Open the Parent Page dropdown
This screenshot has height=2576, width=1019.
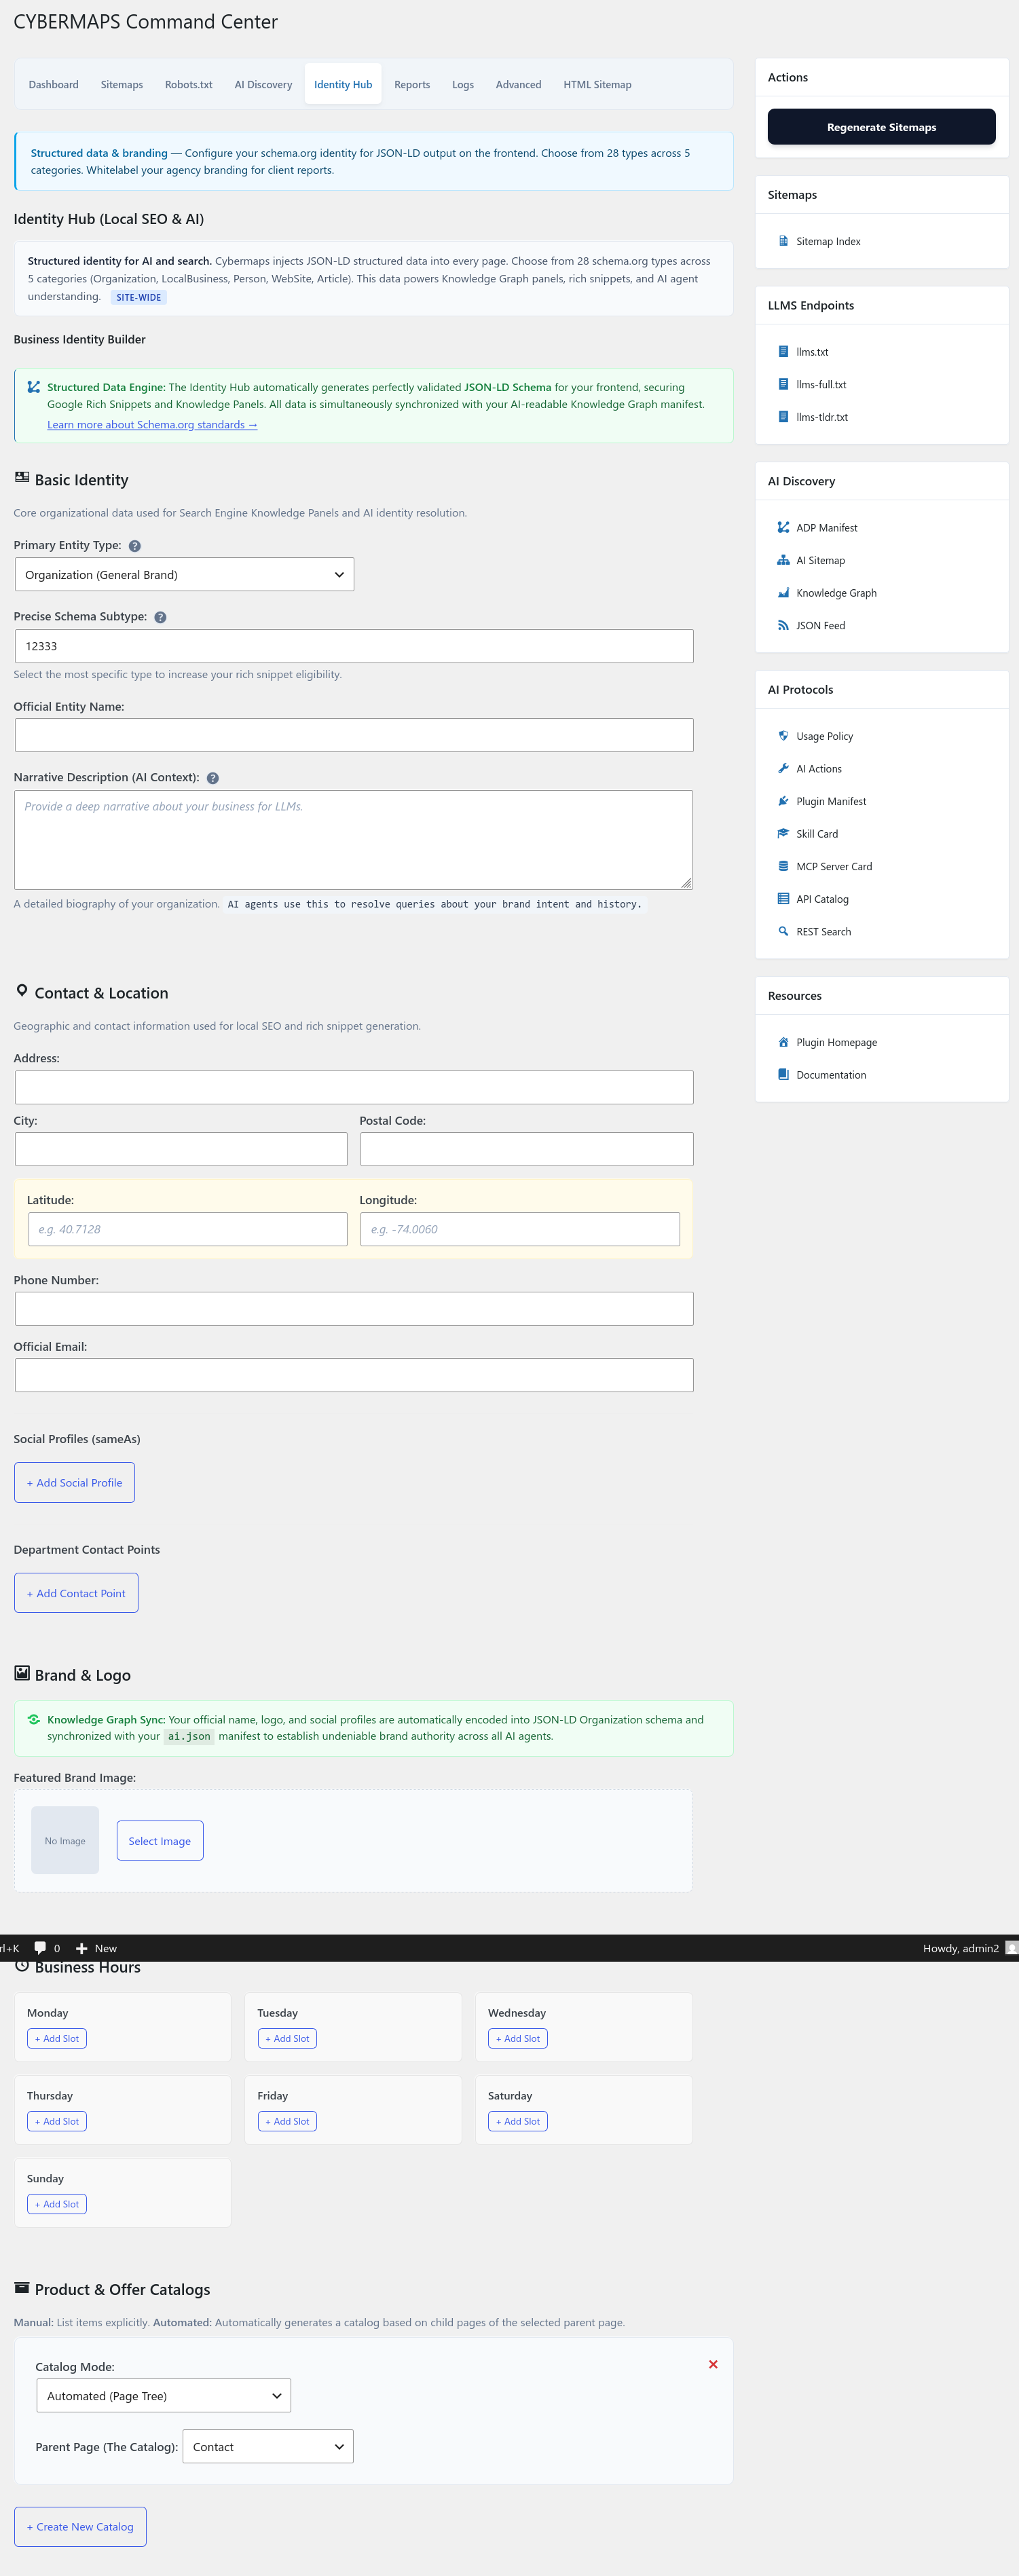pyautogui.click(x=268, y=2447)
